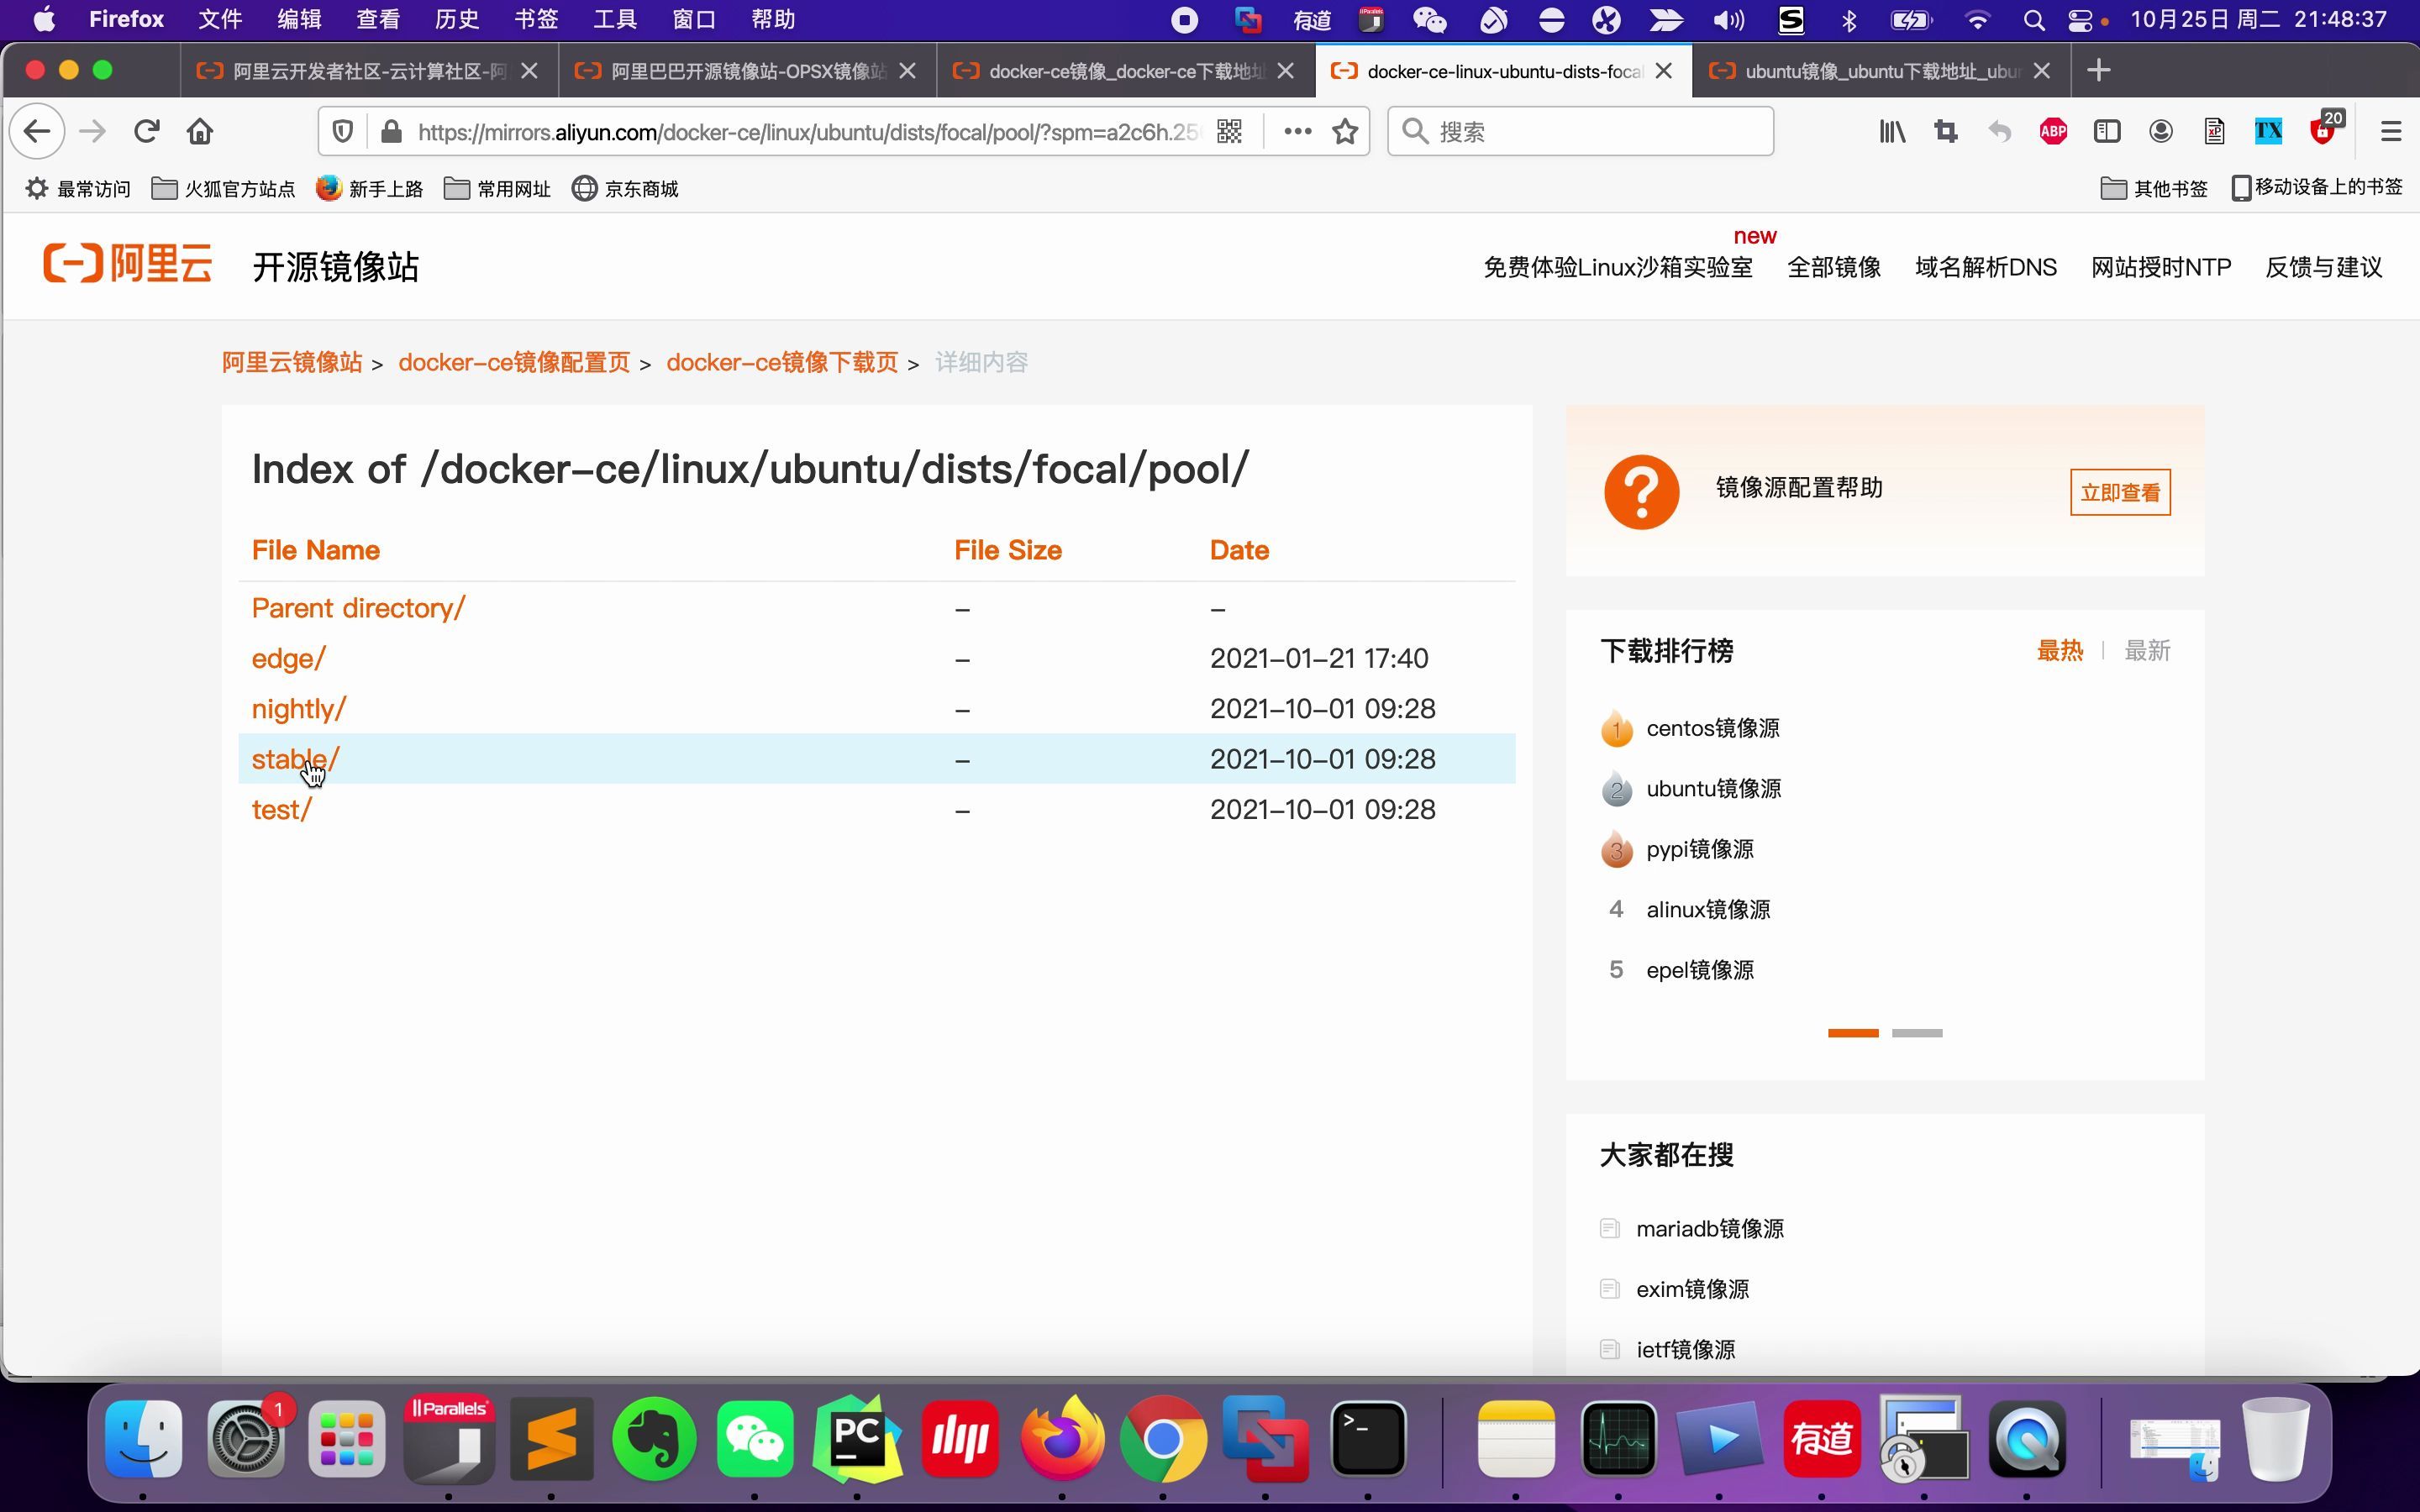Click the screenshot crop tool icon
2420x1512 pixels.
[1945, 131]
